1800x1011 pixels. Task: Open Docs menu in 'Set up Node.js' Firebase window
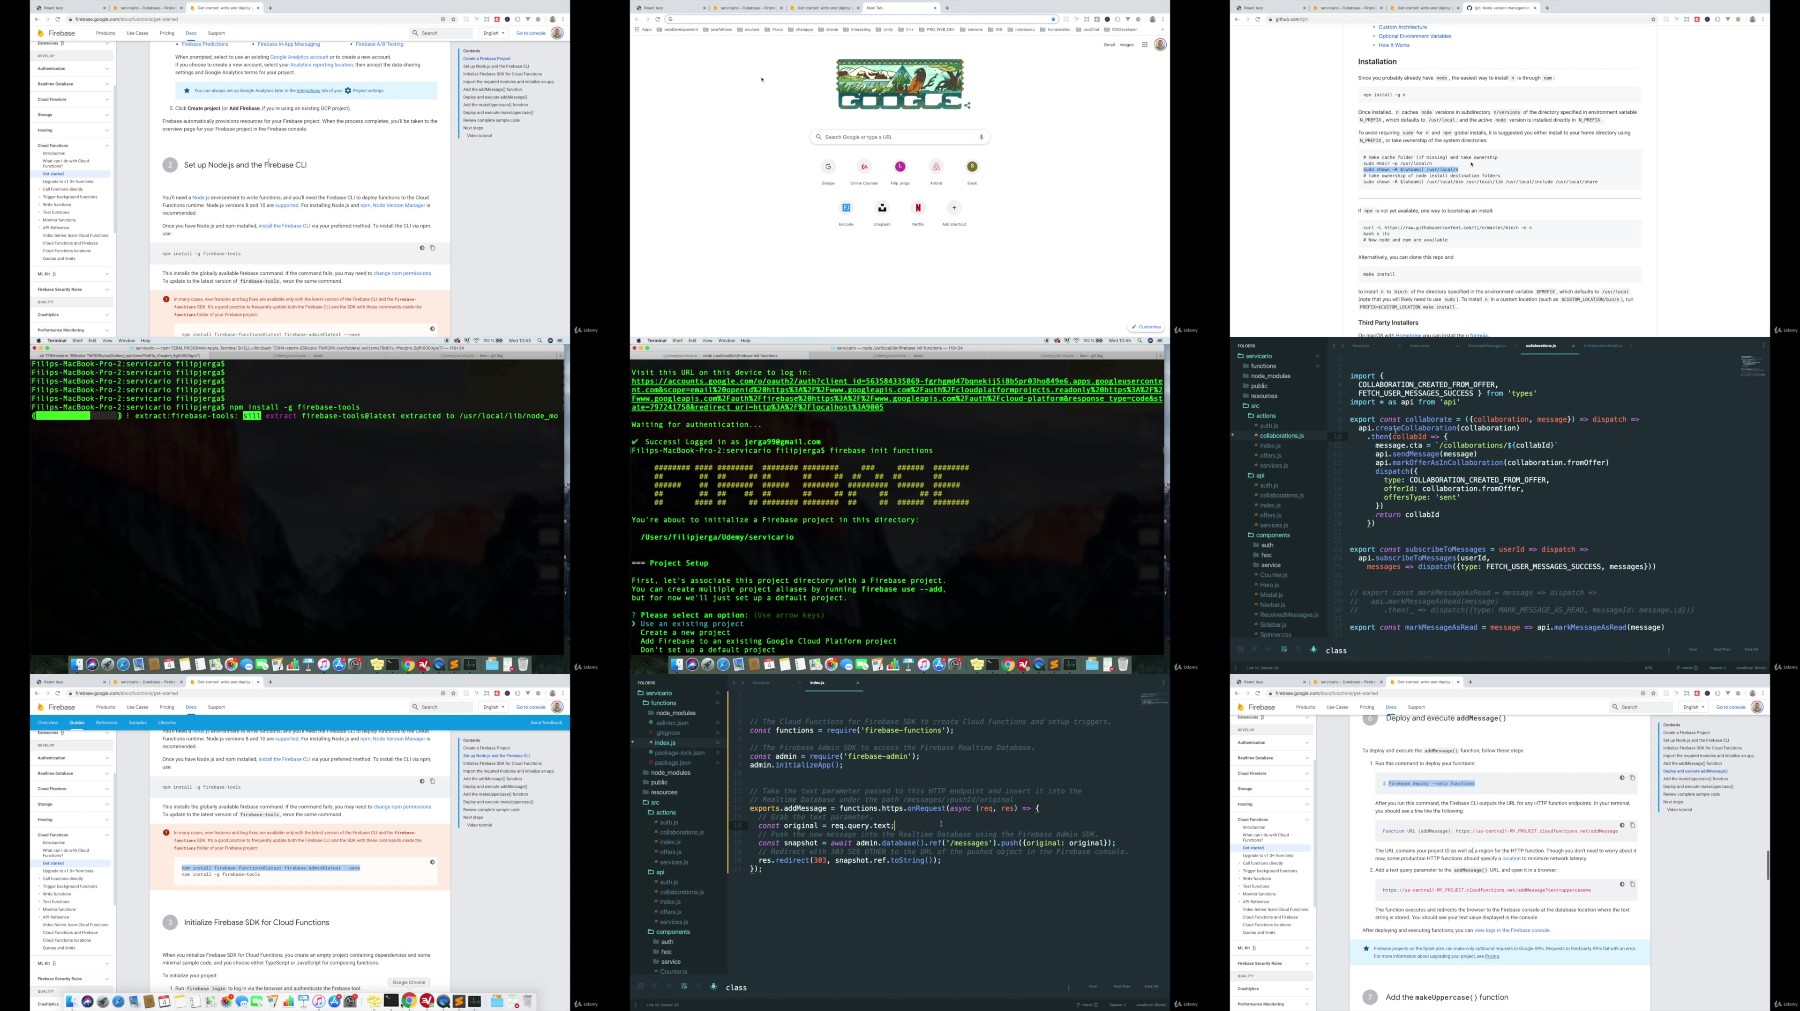coord(191,33)
